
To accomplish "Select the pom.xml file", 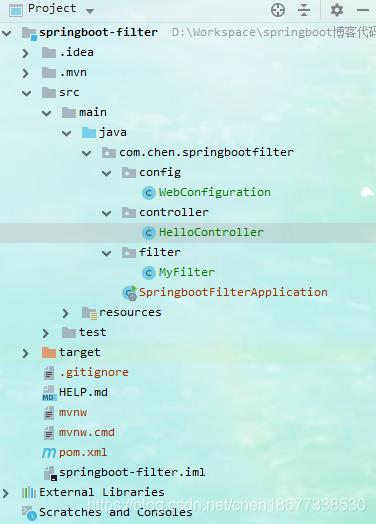I will point(83,452).
